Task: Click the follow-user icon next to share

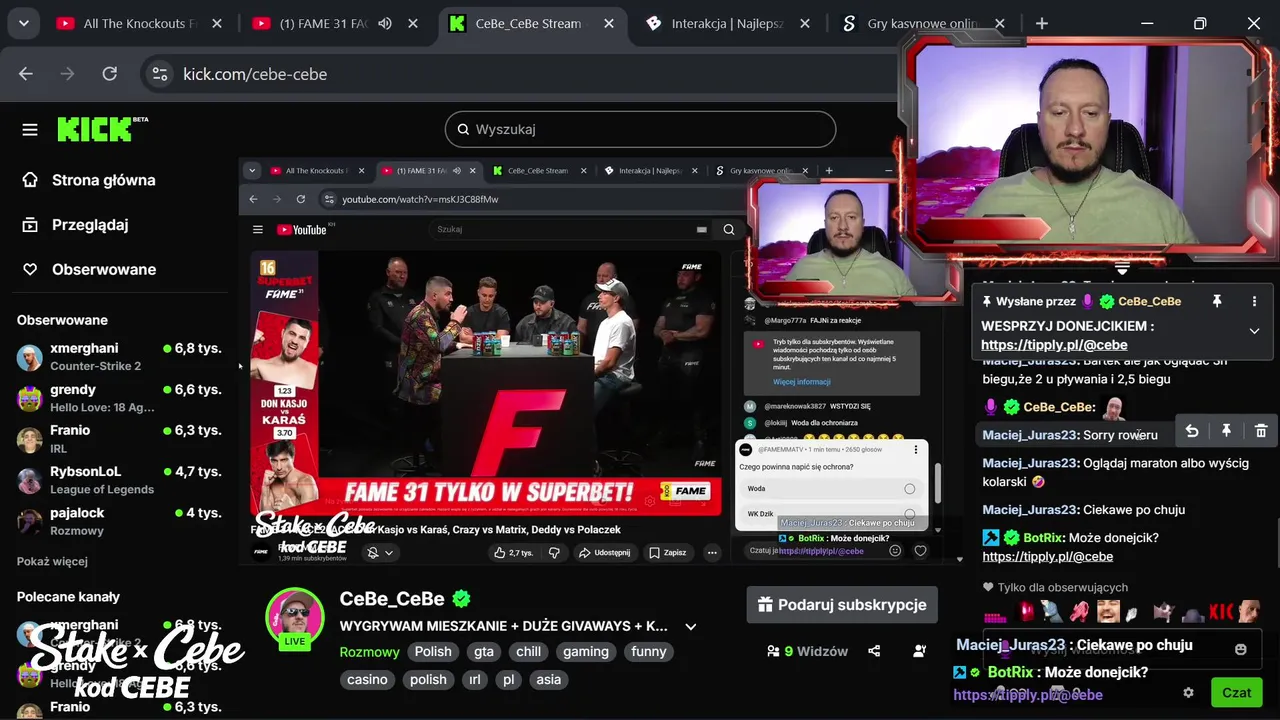Action: [919, 651]
